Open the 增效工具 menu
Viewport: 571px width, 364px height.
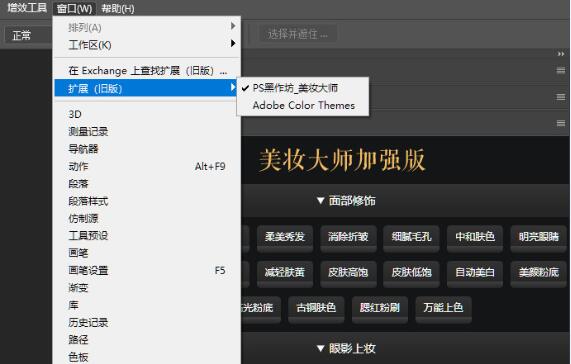click(x=27, y=8)
